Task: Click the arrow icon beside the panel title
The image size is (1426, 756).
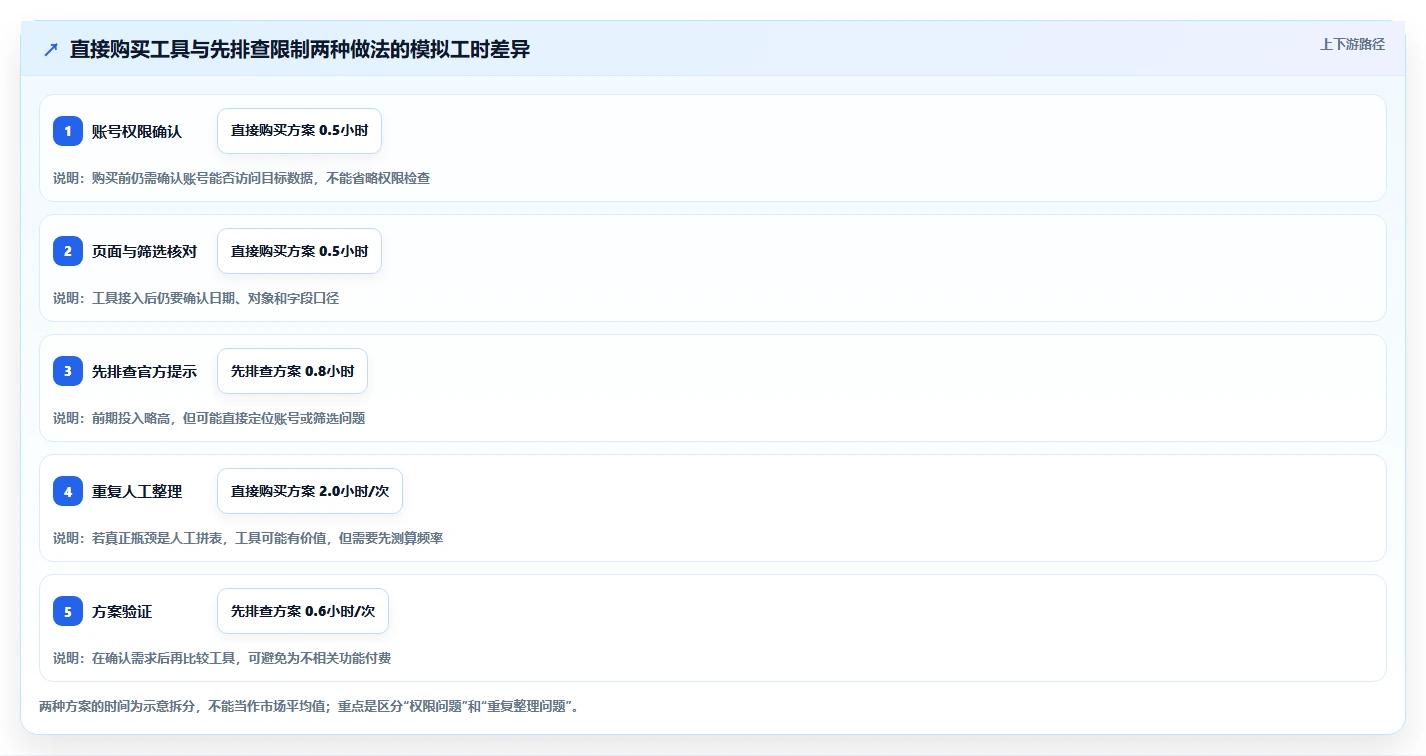Action: [x=51, y=49]
